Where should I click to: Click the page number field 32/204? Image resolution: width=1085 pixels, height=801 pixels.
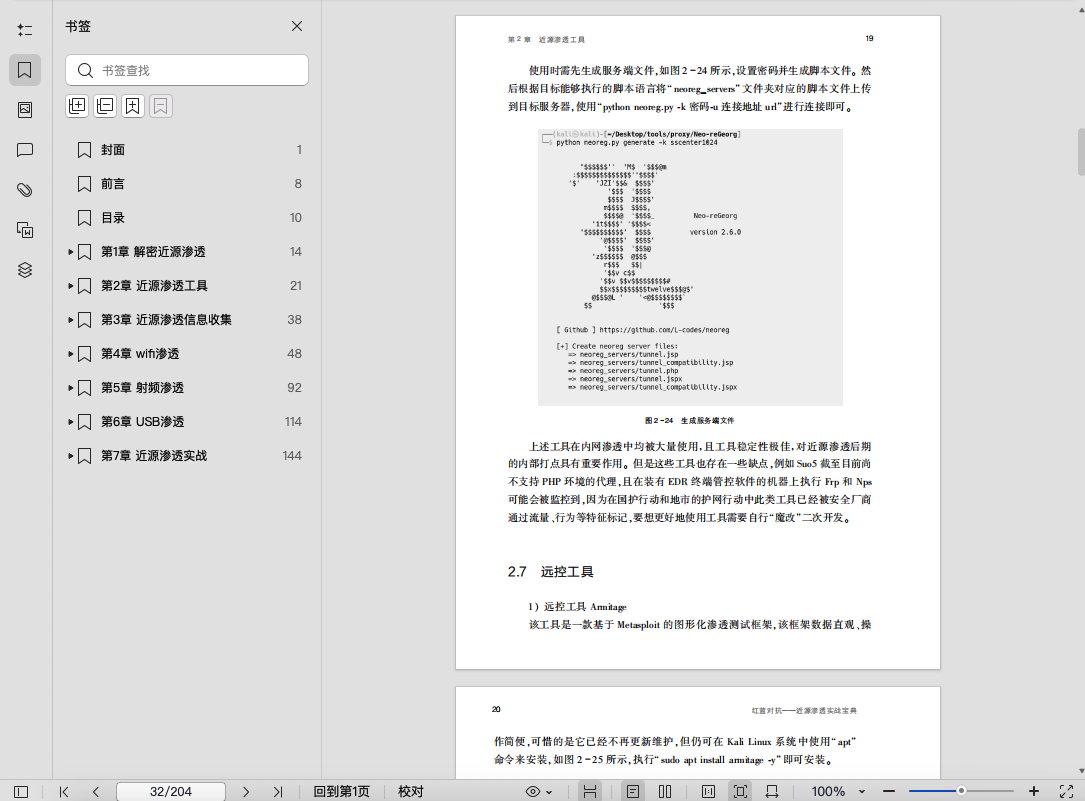pyautogui.click(x=171, y=791)
